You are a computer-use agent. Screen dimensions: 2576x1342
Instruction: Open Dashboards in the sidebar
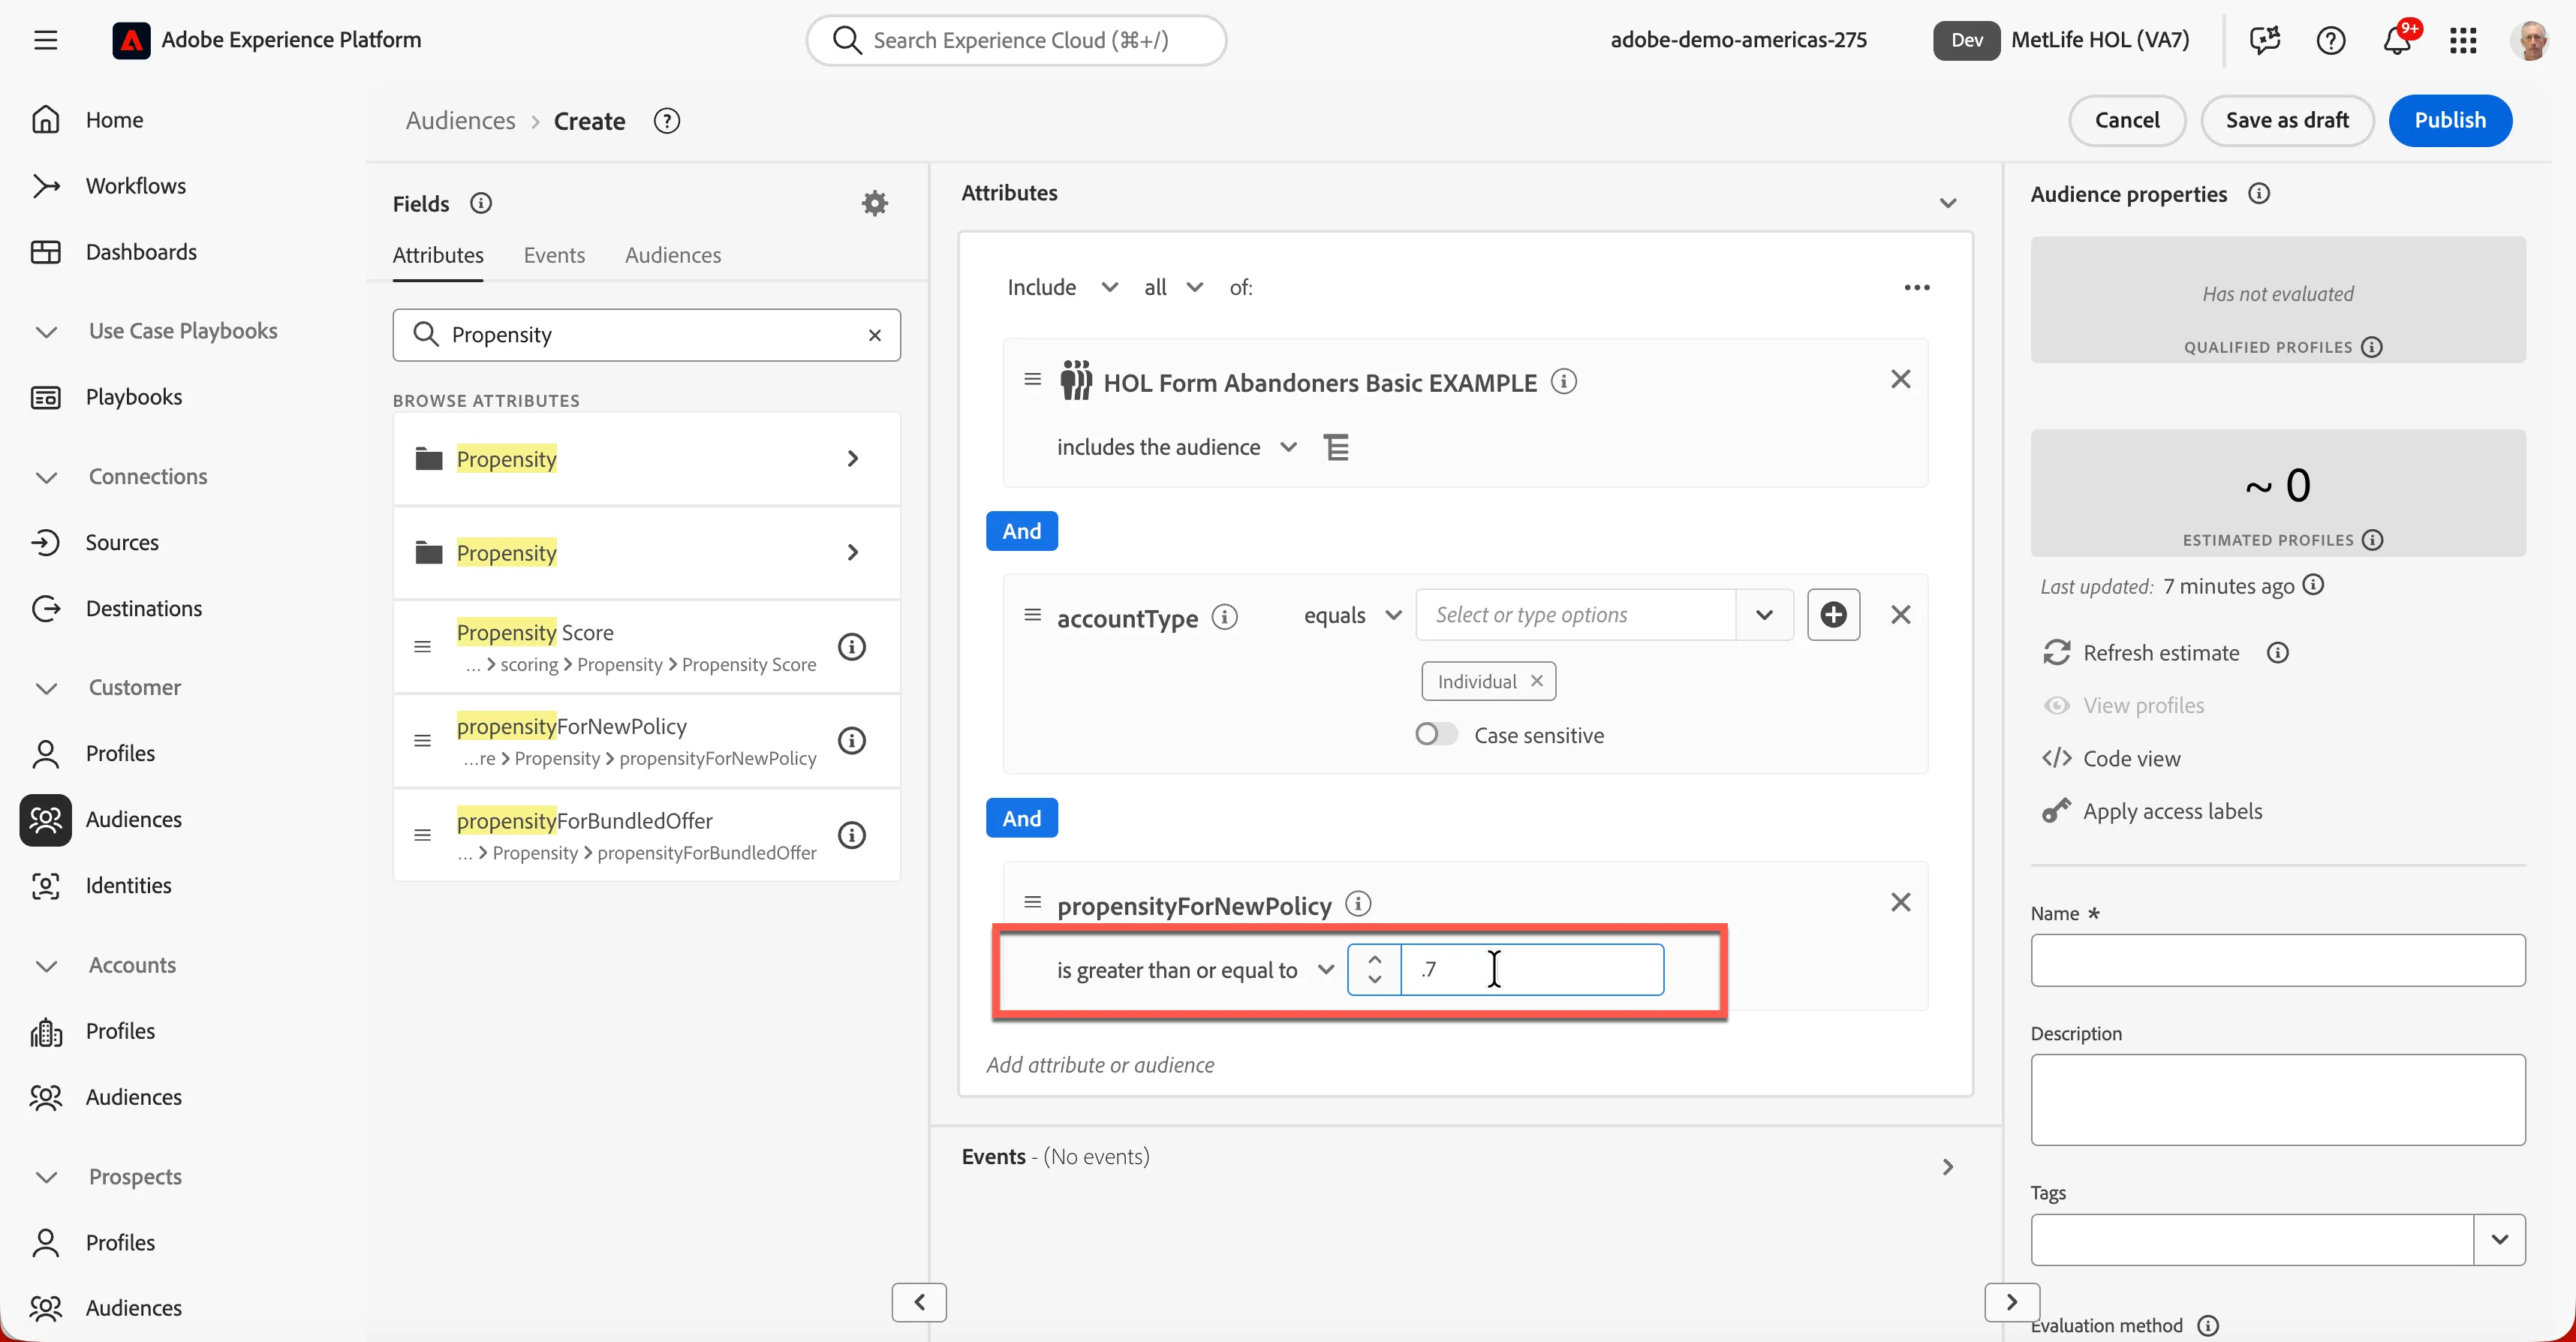[x=141, y=252]
